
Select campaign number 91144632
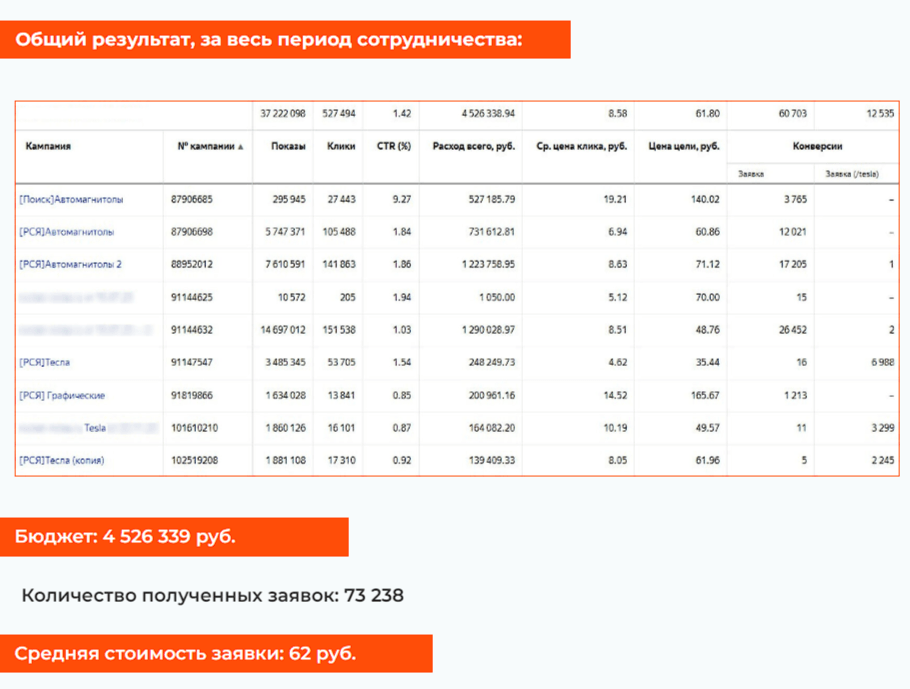(x=192, y=330)
